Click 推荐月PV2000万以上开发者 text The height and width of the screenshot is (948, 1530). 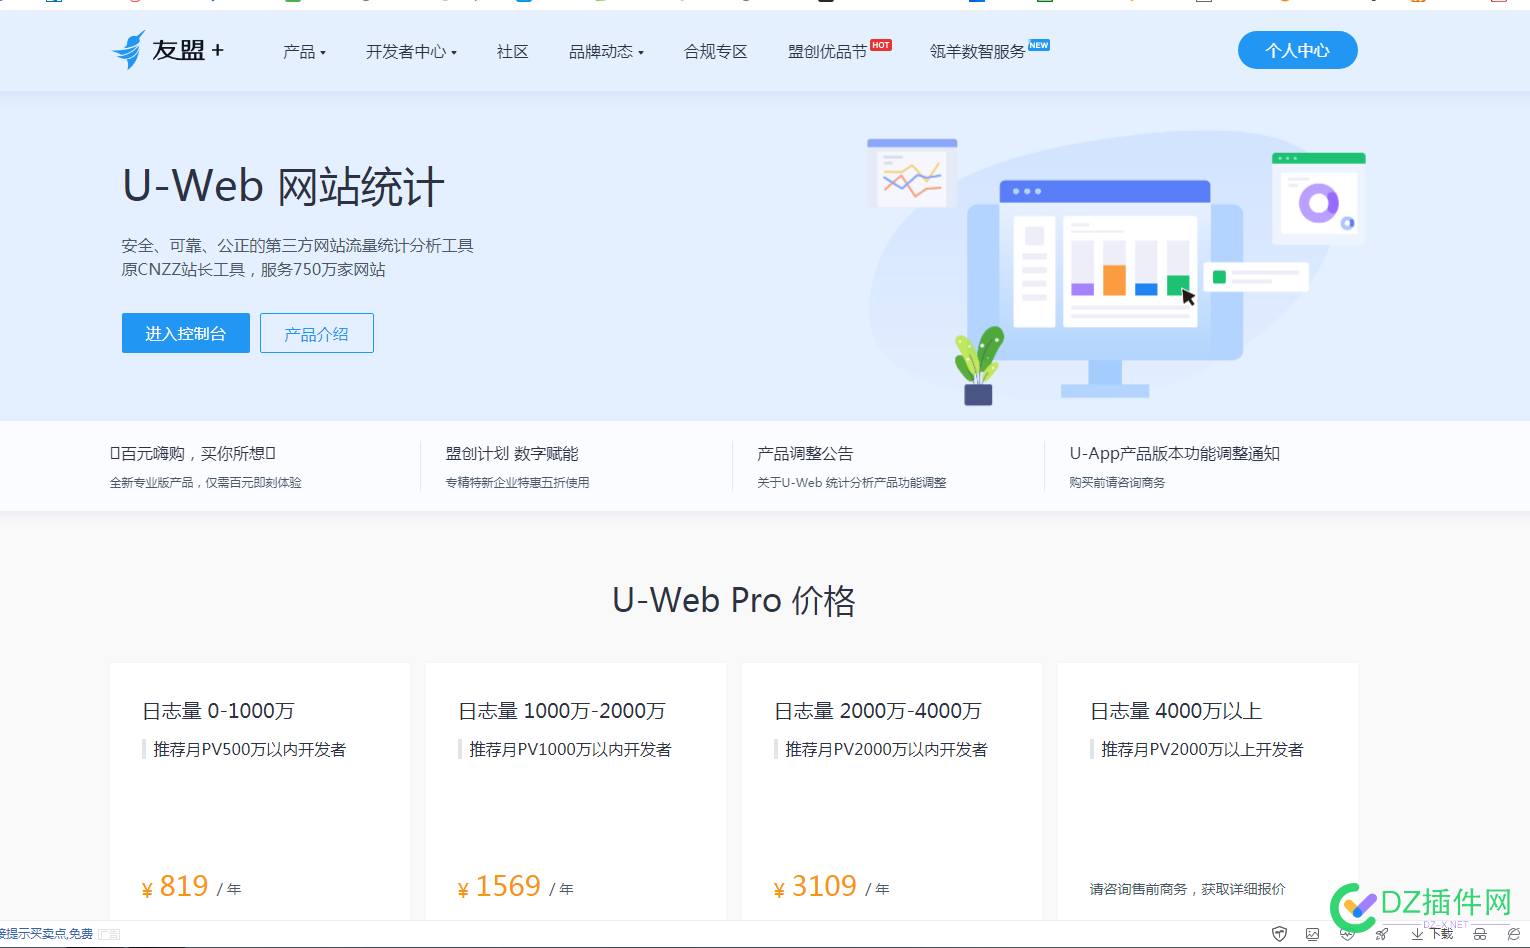(x=1202, y=749)
